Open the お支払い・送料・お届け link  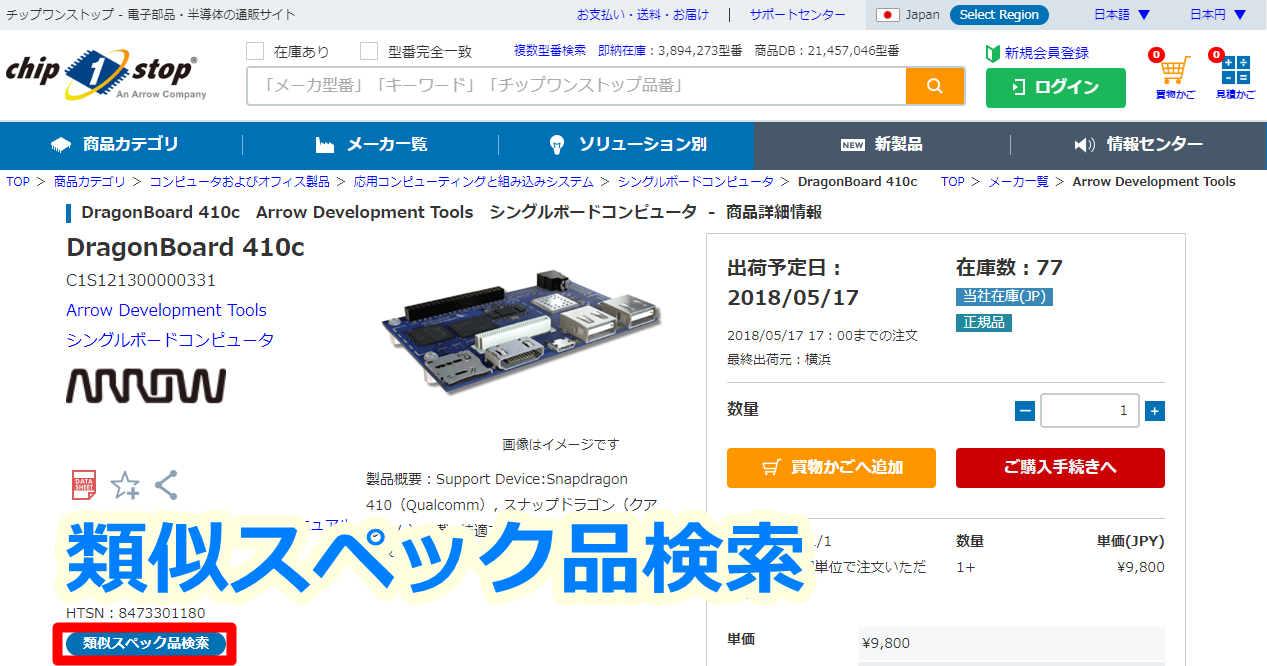643,15
